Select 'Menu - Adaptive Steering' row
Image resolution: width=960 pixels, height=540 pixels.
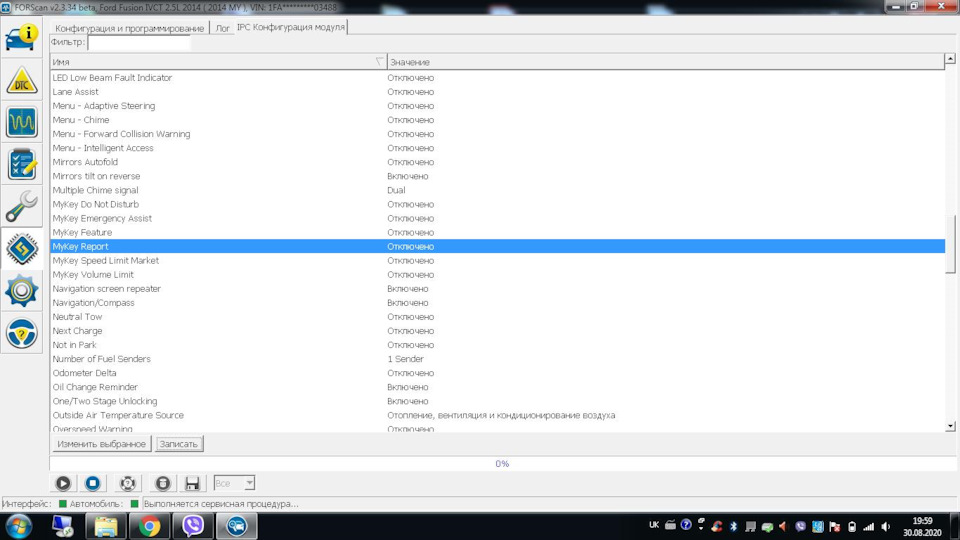click(497, 106)
